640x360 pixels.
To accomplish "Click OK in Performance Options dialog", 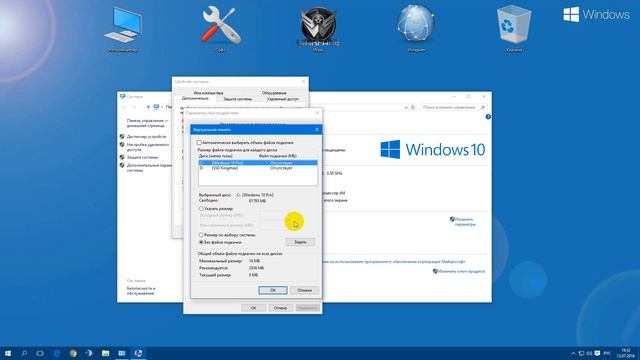I will pos(253,308).
